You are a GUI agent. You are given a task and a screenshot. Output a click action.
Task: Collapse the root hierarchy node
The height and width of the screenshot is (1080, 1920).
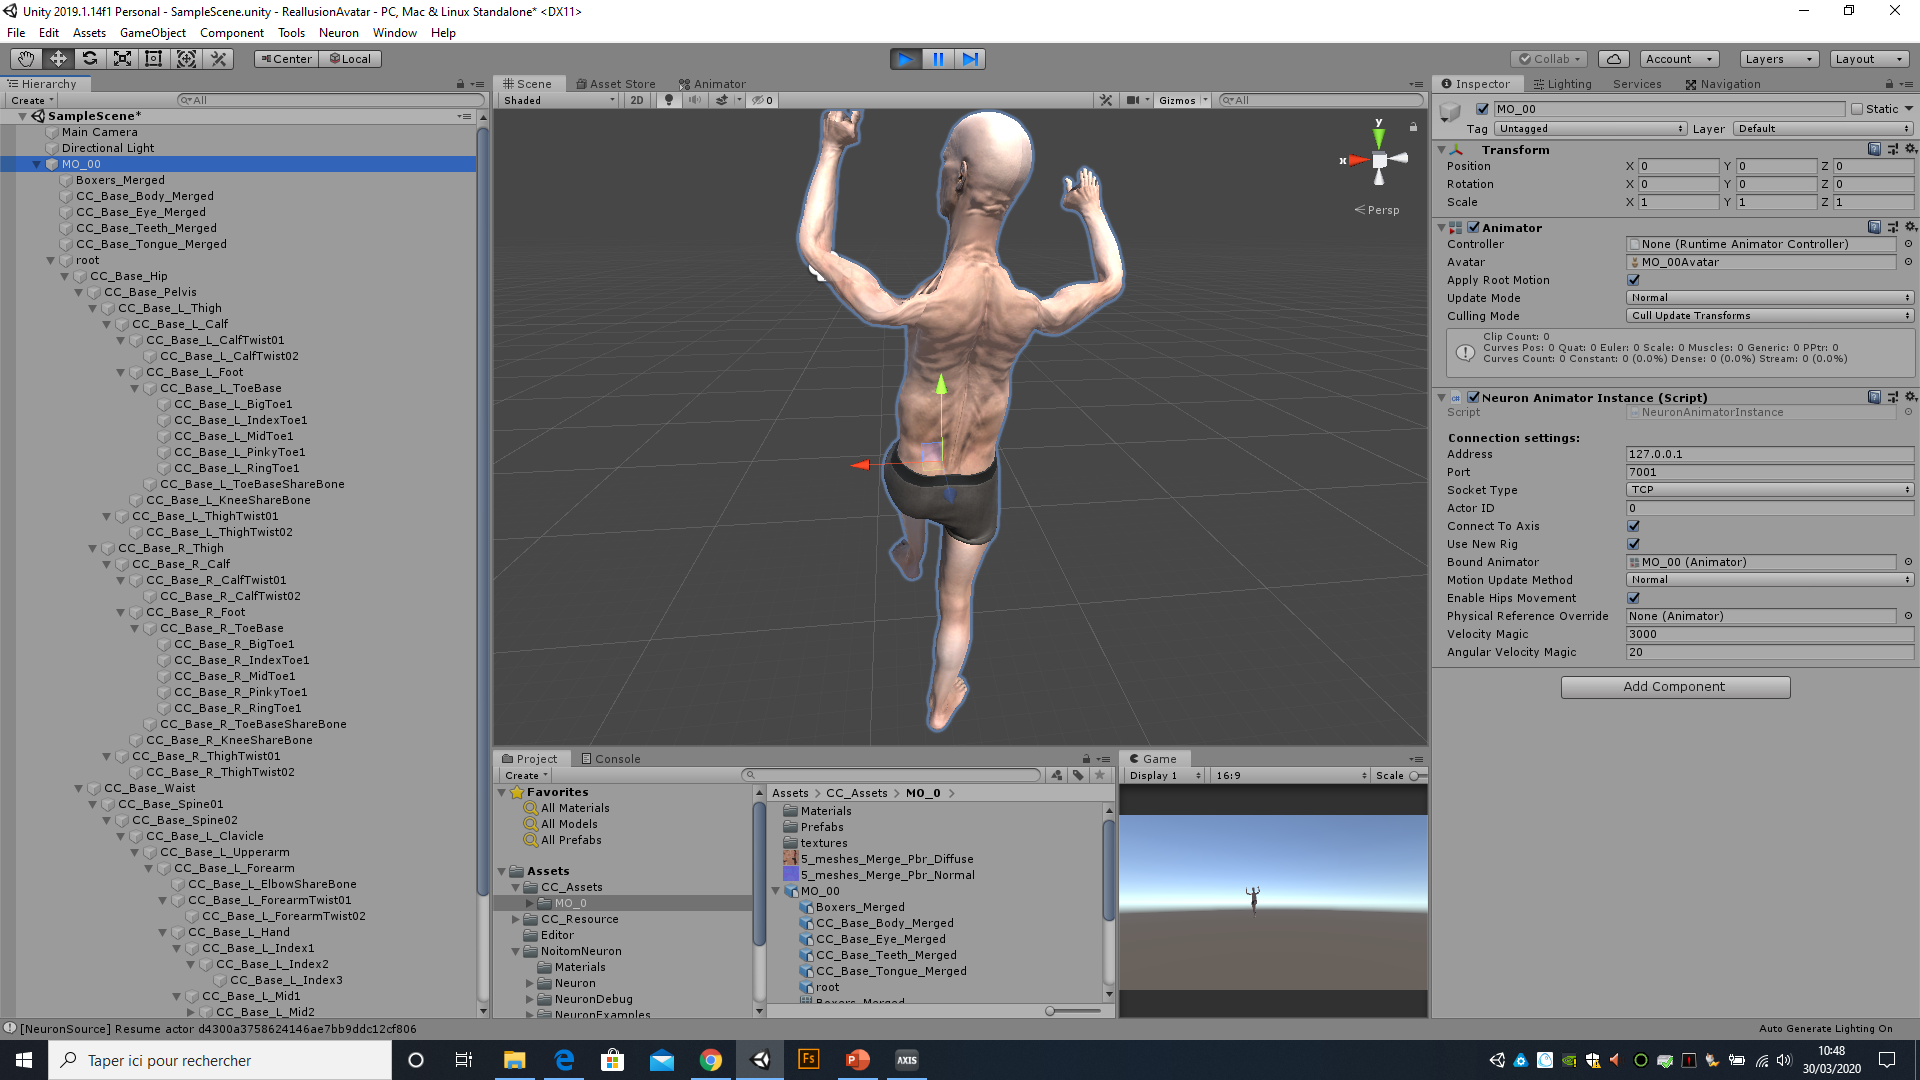tap(51, 260)
